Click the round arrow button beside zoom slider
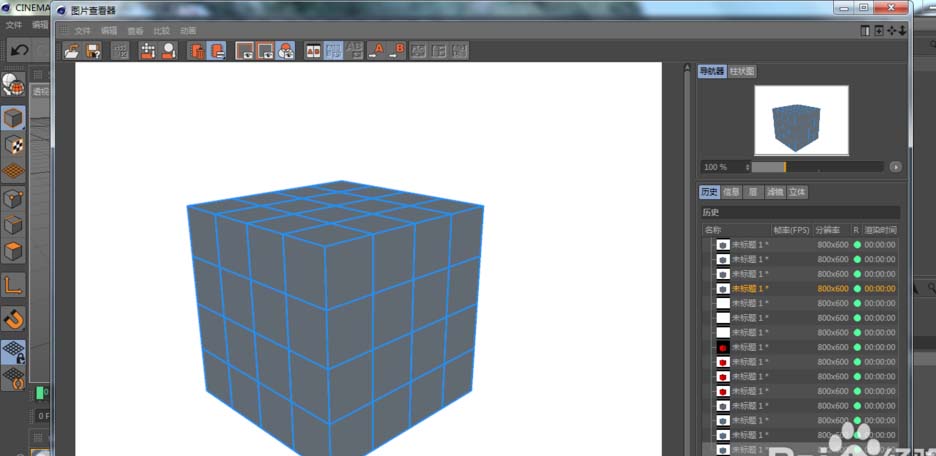 click(x=895, y=167)
